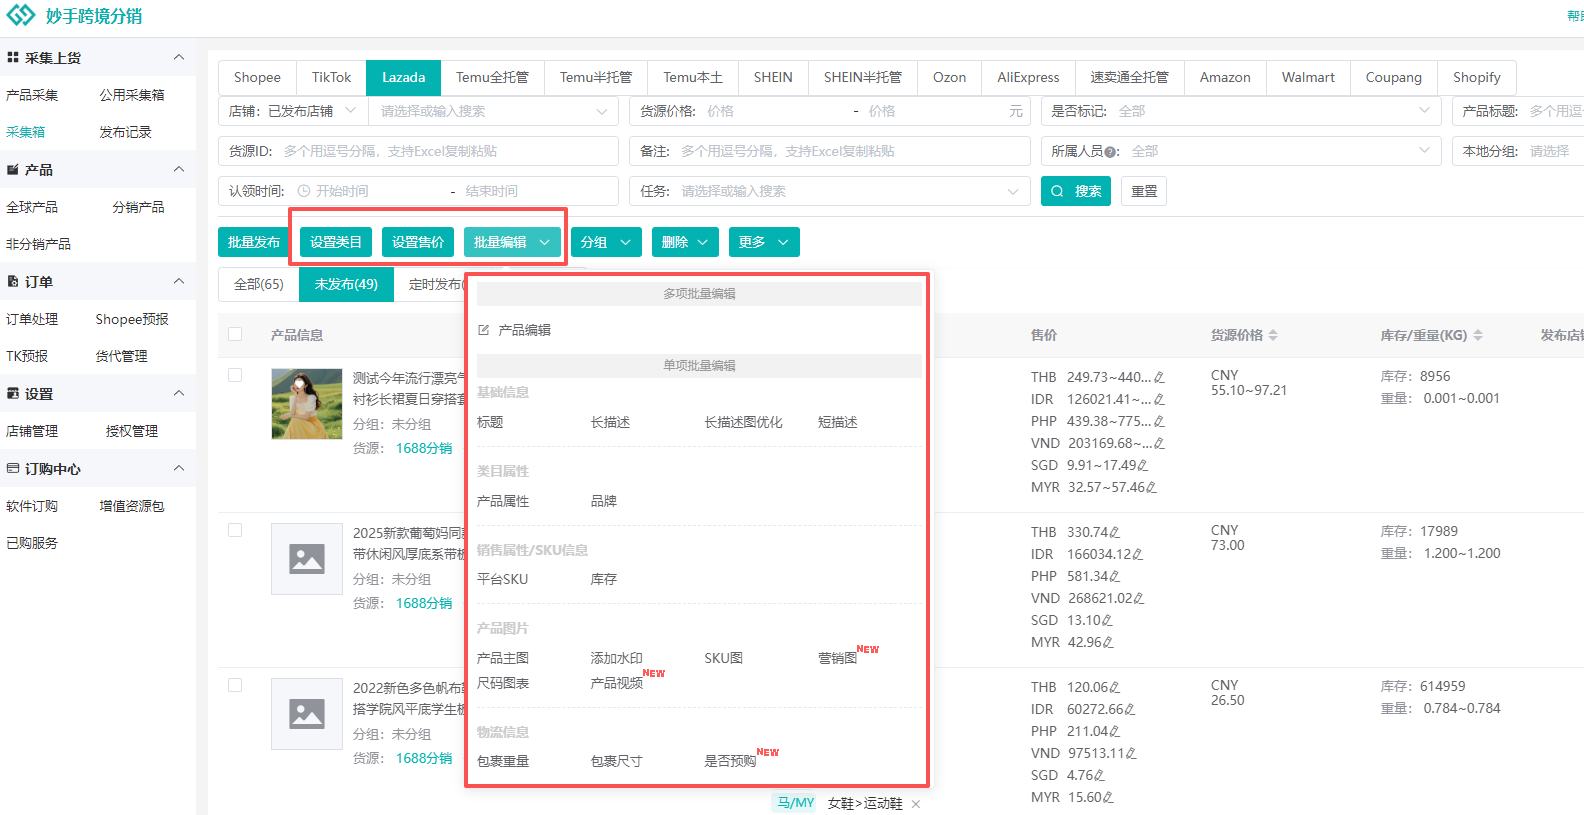Click the edit icon next to MYR 32.57~57.46

[1151, 488]
